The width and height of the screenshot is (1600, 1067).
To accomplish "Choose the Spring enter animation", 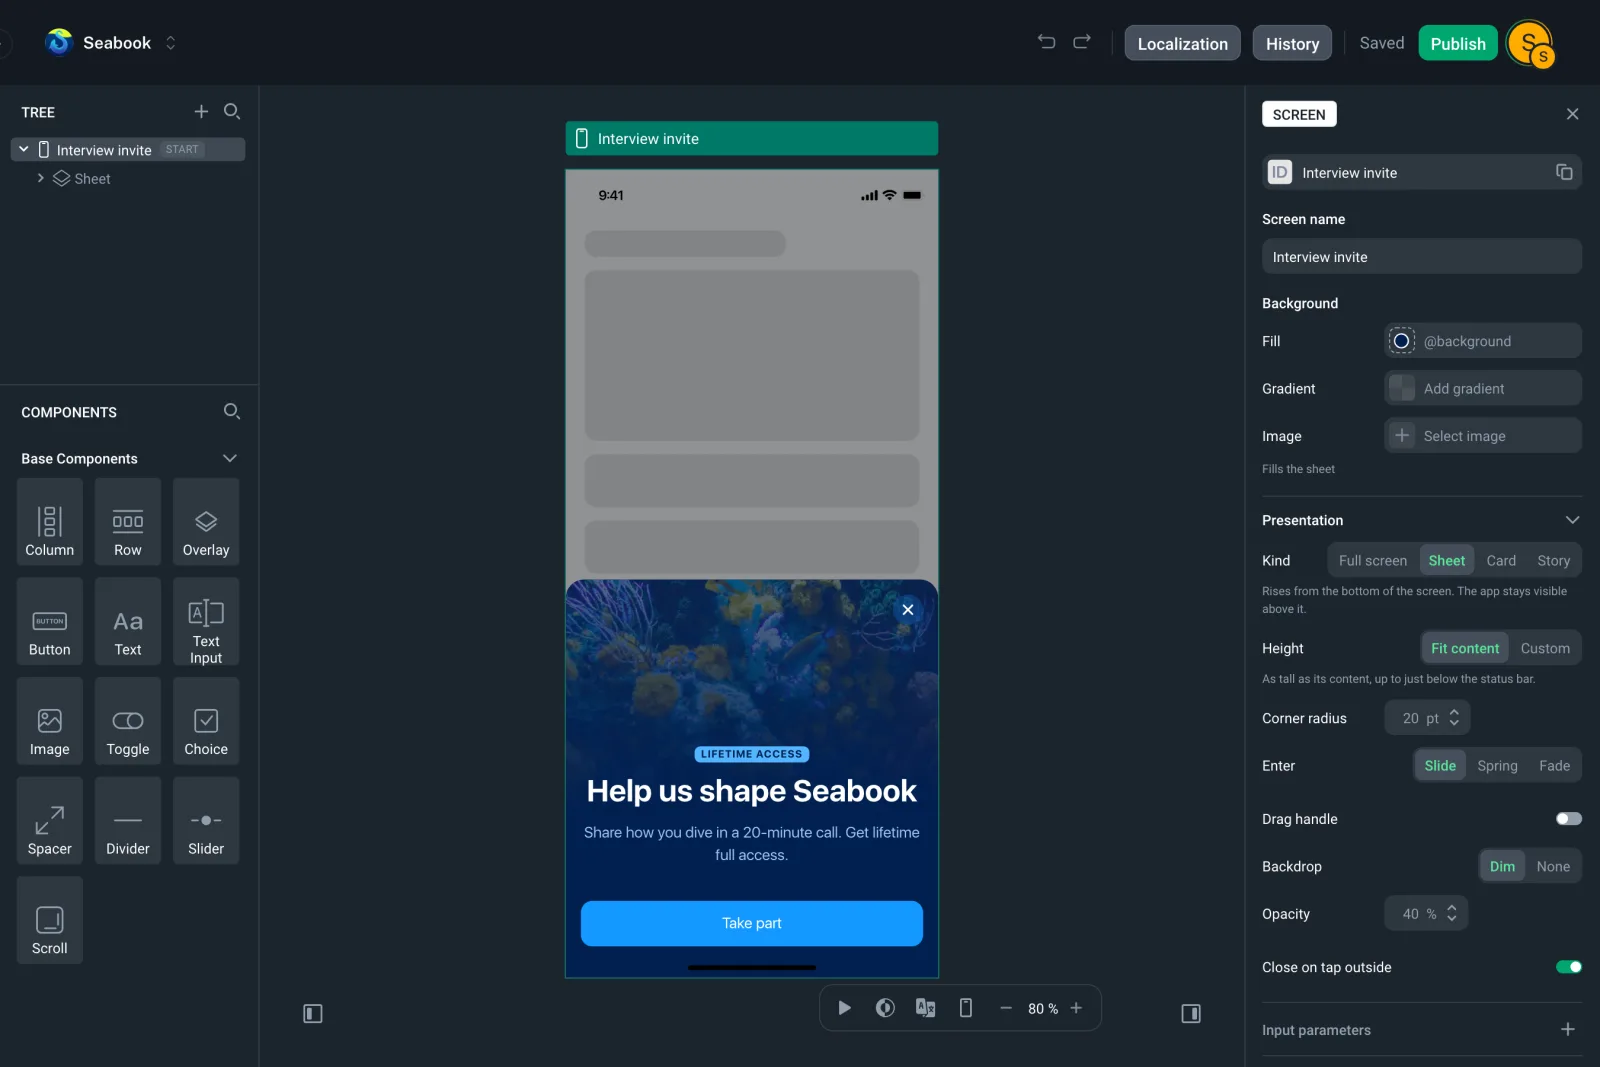I will point(1497,765).
